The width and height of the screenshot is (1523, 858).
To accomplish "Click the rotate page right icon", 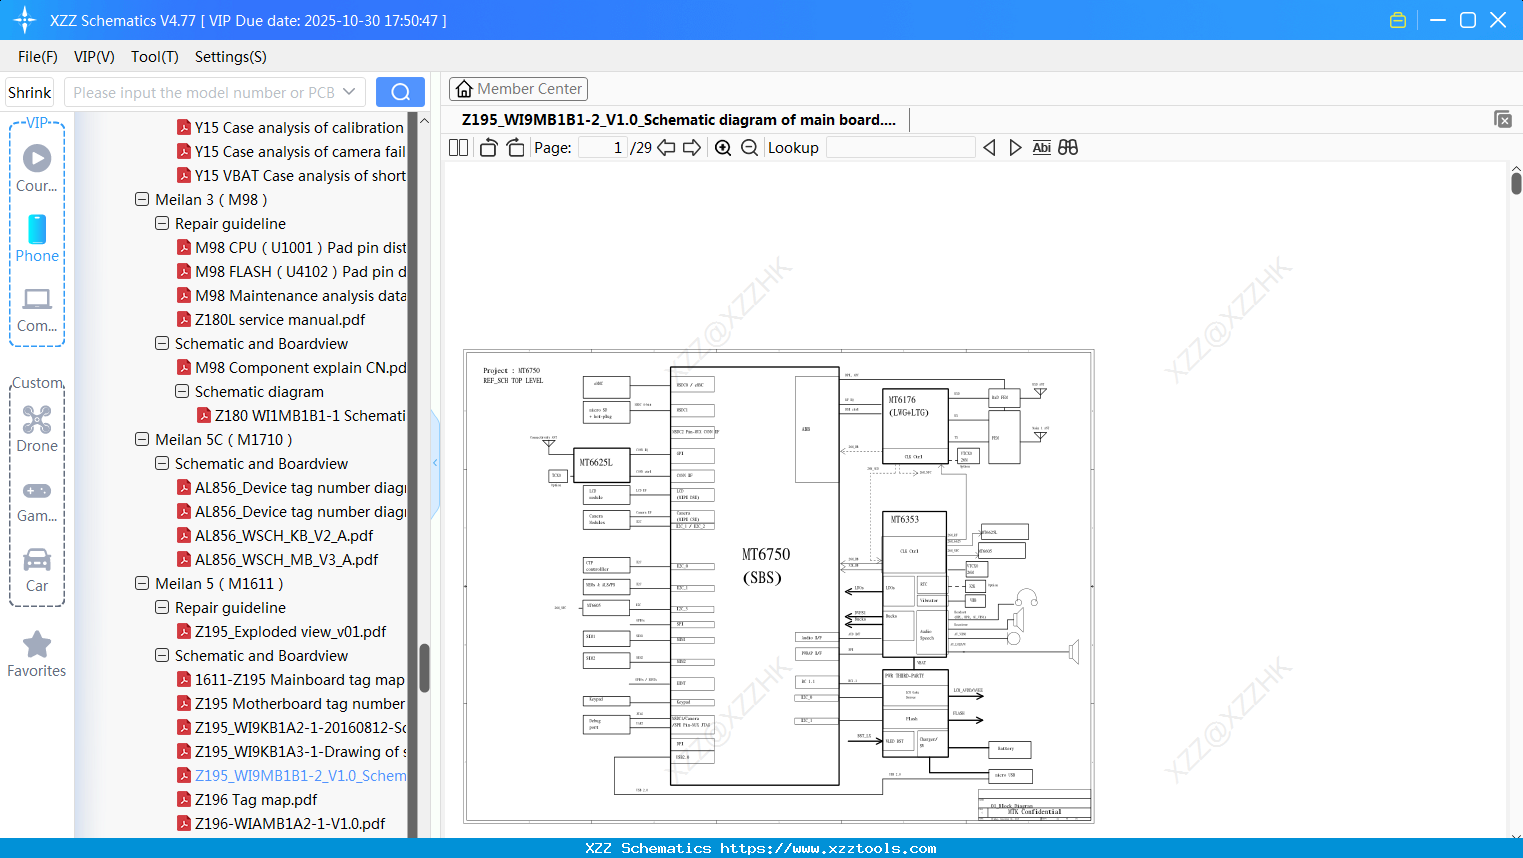I will point(514,147).
